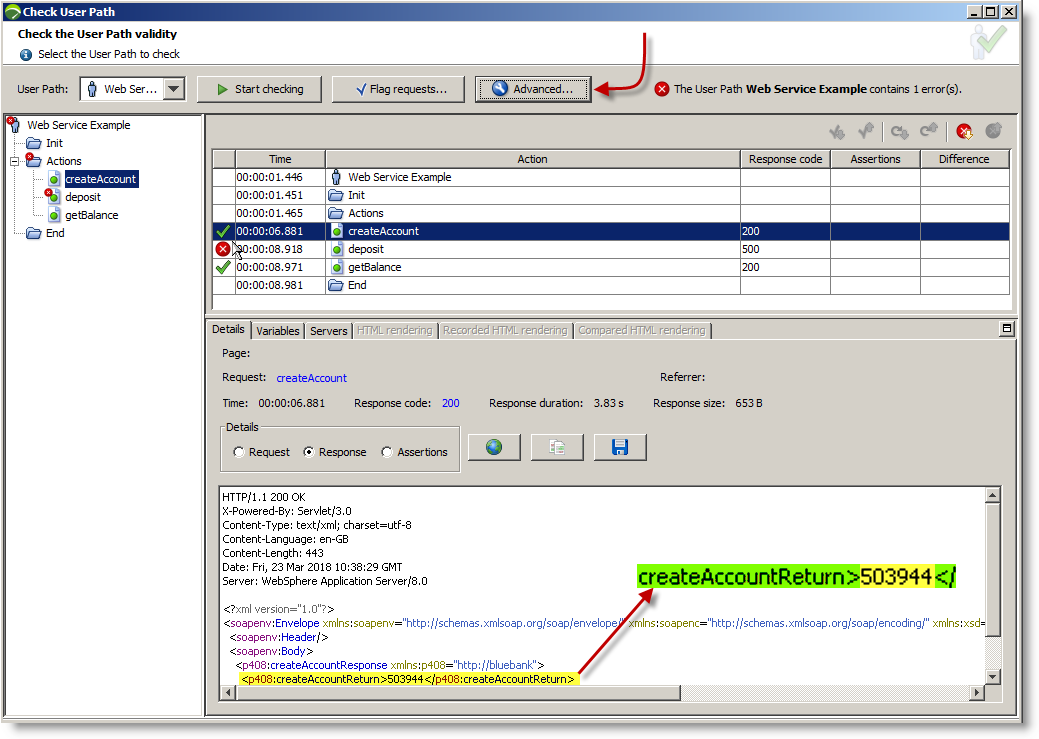Open response in browser via globe icon
Image resolution: width=1039 pixels, height=739 pixels.
point(494,447)
